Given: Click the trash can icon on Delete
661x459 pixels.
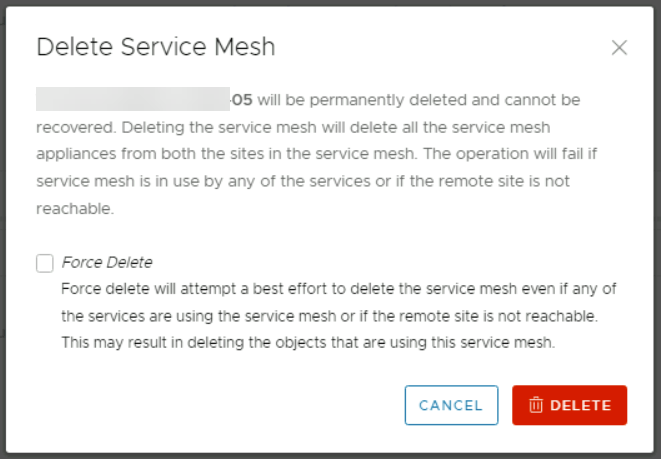Looking at the screenshot, I should tap(536, 405).
